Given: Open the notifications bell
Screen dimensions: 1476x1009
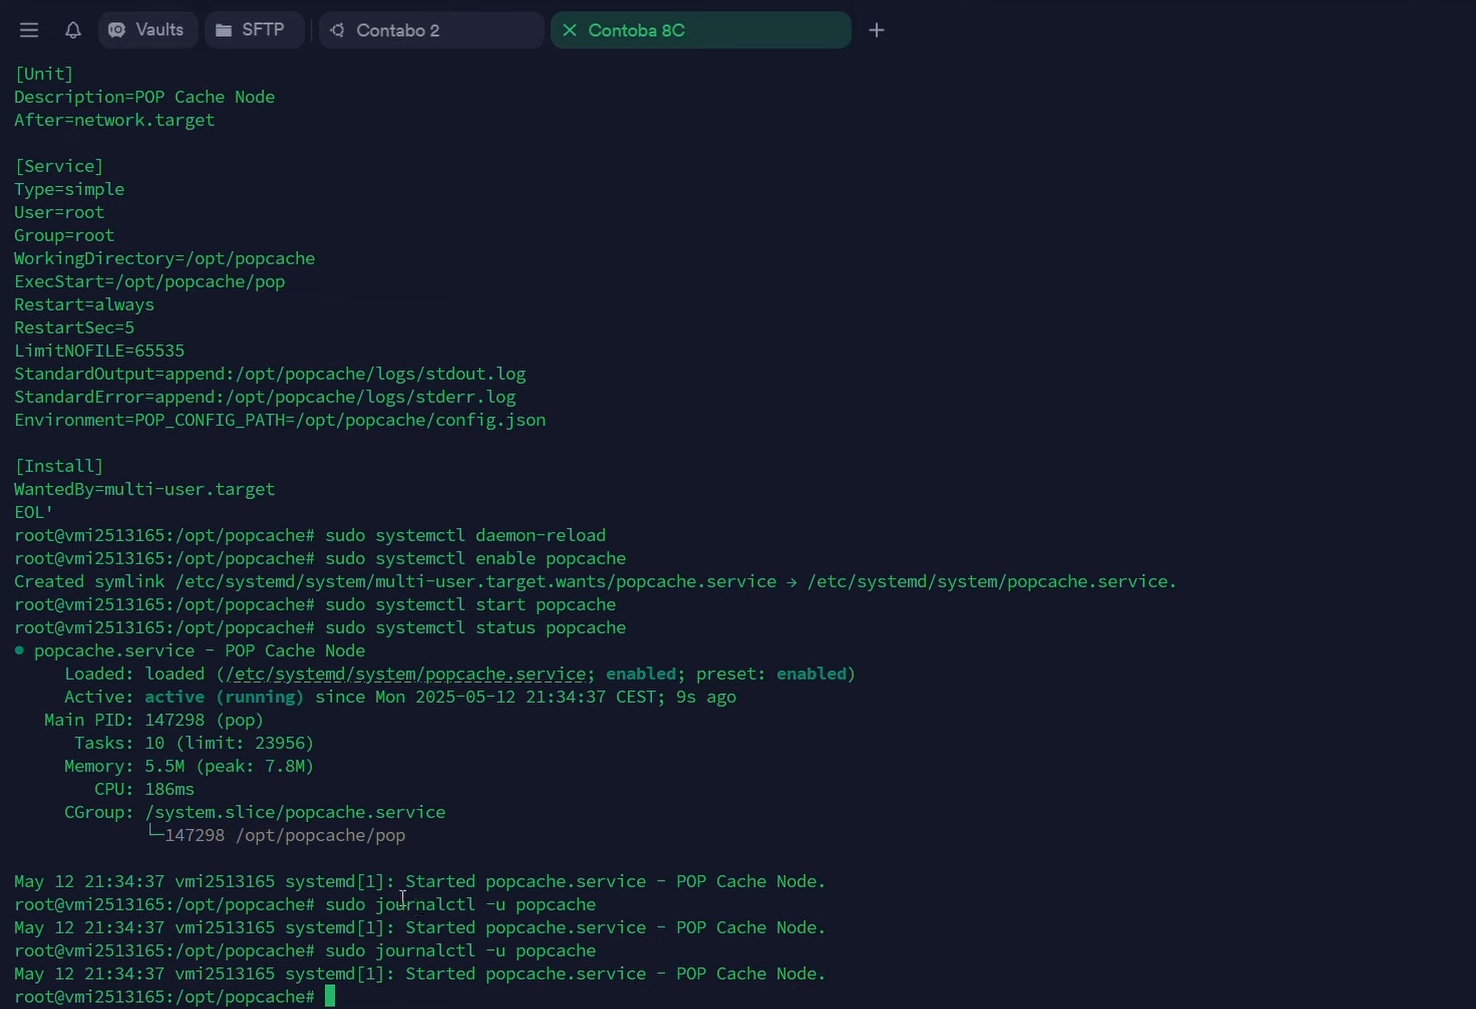Looking at the screenshot, I should tap(73, 30).
